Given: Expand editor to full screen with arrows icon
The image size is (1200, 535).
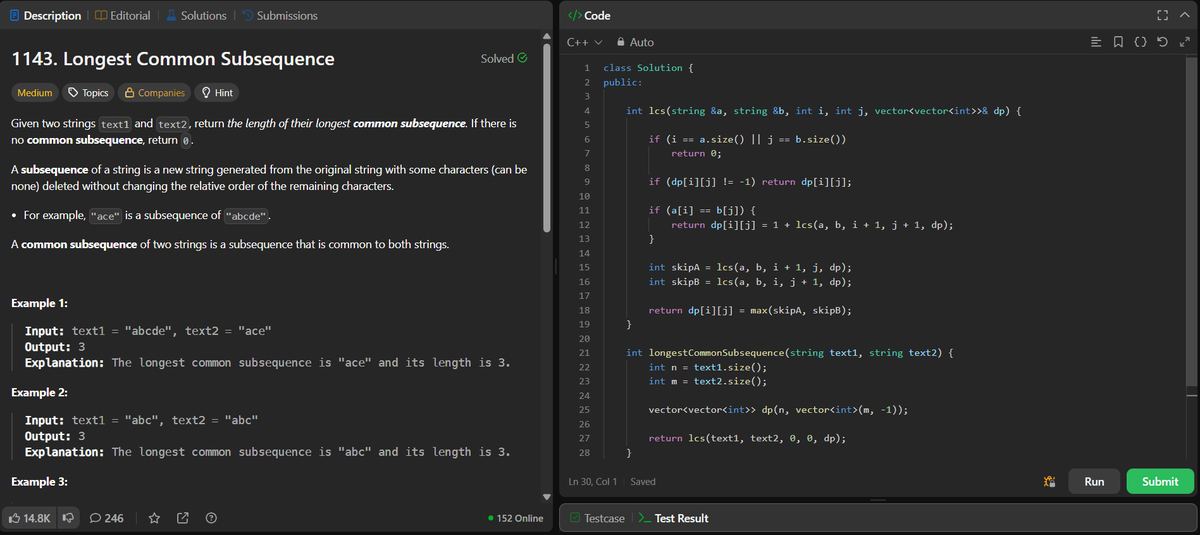Looking at the screenshot, I should (x=1187, y=42).
